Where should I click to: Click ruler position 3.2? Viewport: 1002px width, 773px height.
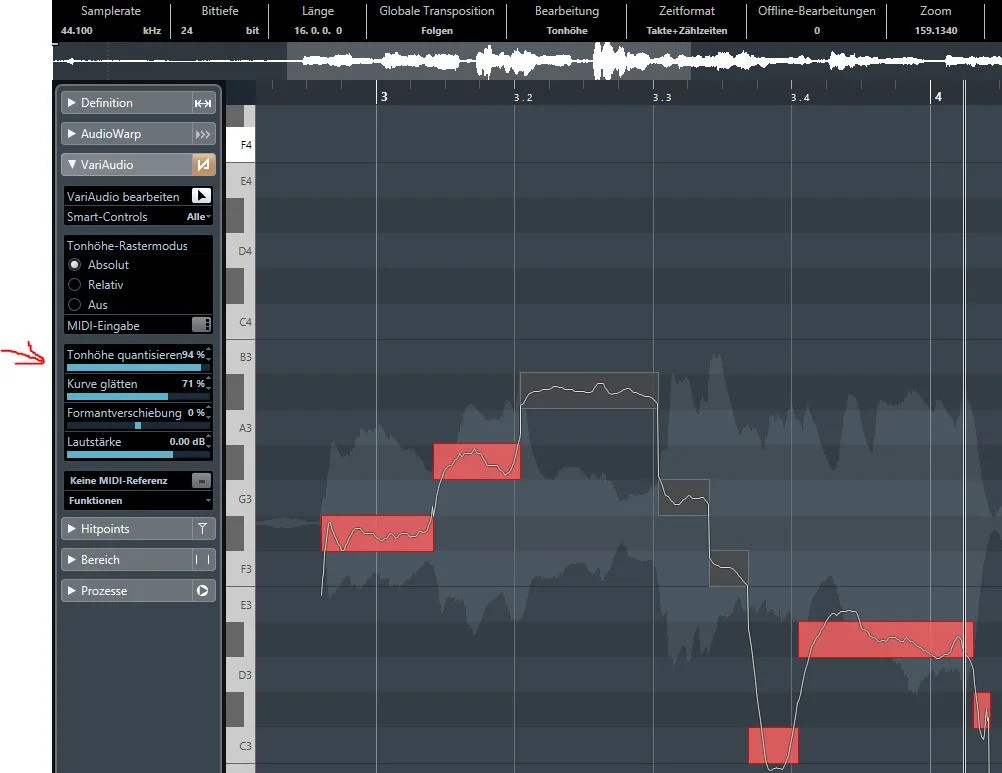click(x=523, y=97)
